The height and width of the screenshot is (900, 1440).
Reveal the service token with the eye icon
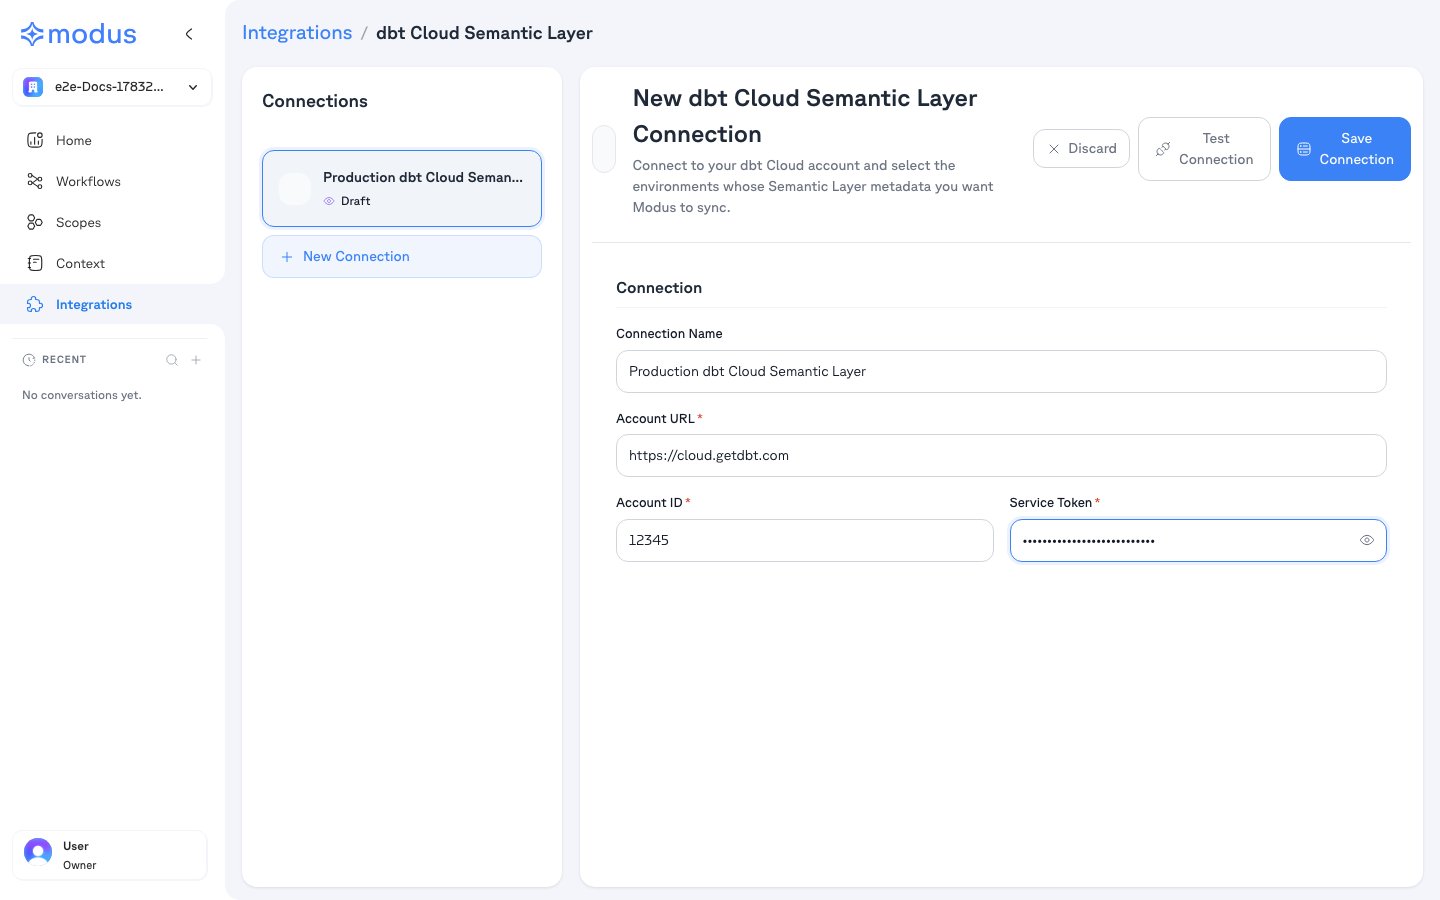pos(1367,540)
